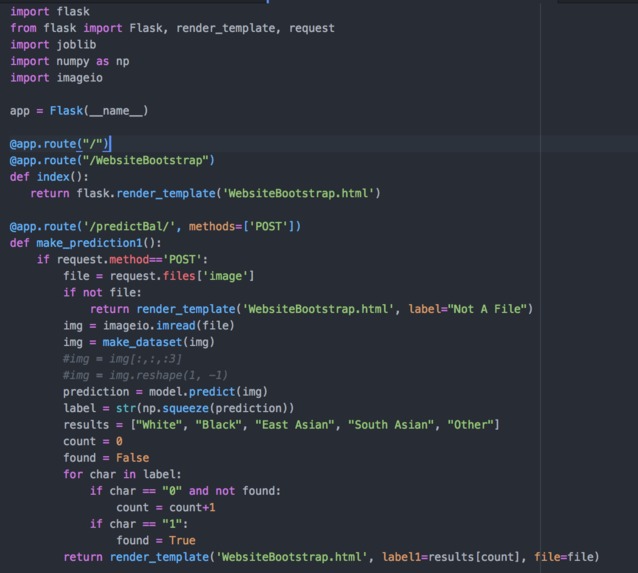Viewport: 638px width, 573px height.
Task: Click the '/predictBal/' route string
Action: [129, 226]
